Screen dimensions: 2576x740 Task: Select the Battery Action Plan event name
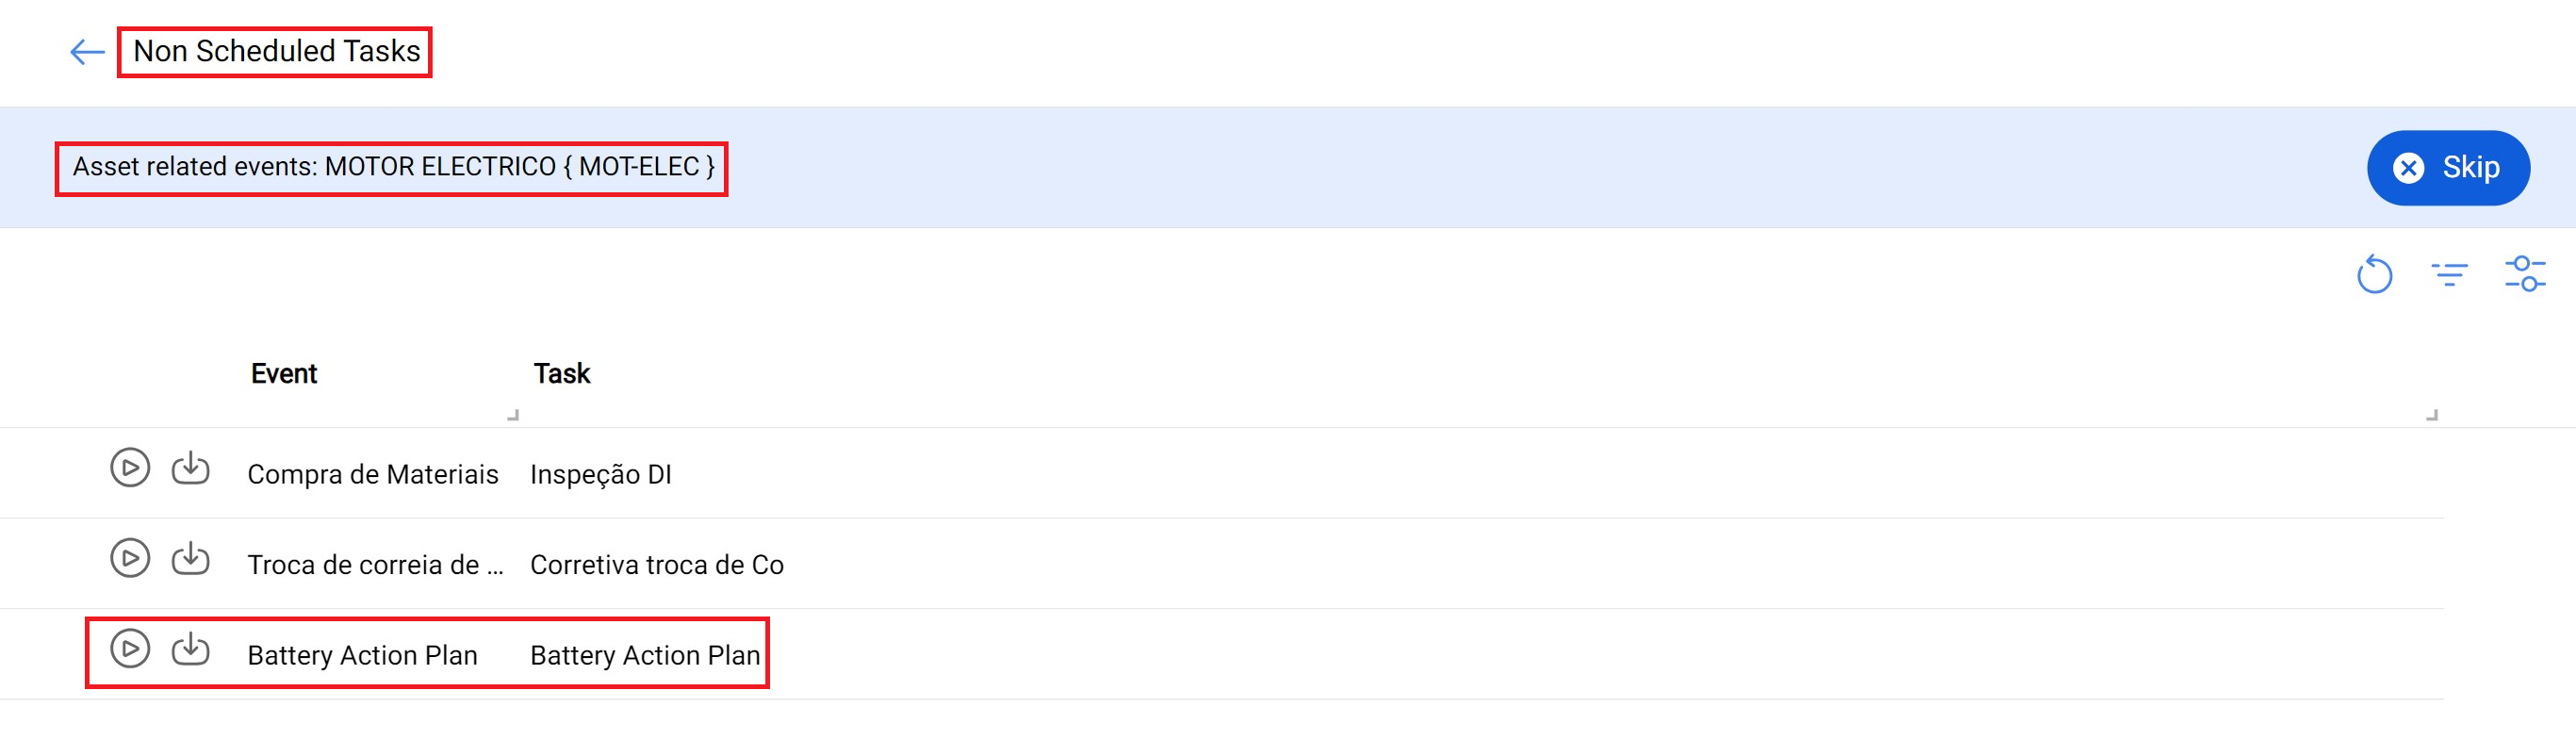[362, 655]
